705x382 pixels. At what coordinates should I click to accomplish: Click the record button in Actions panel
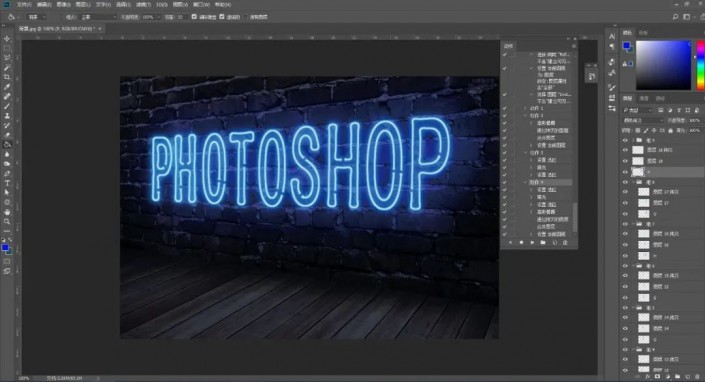coord(521,242)
